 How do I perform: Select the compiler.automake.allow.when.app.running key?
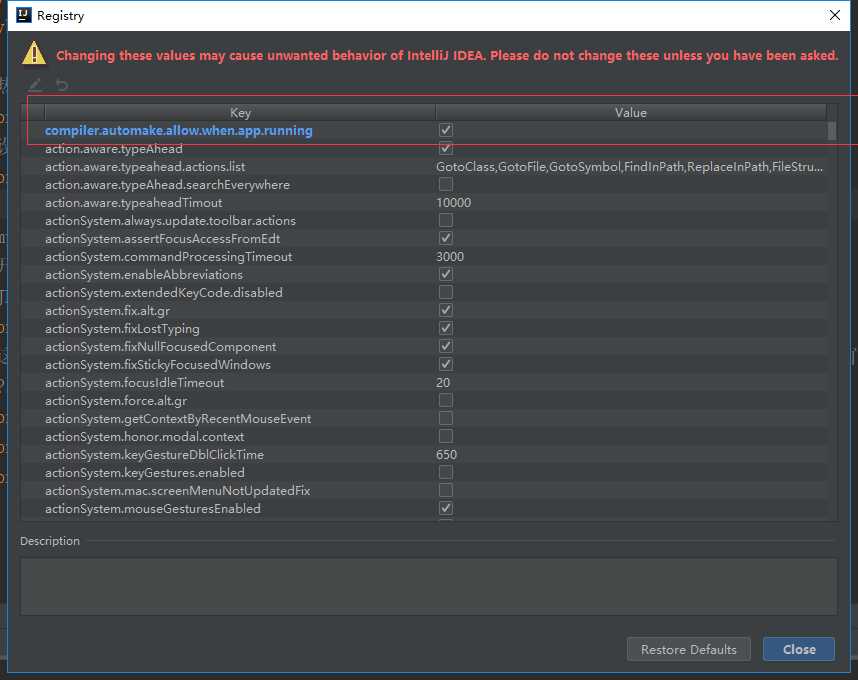point(179,131)
